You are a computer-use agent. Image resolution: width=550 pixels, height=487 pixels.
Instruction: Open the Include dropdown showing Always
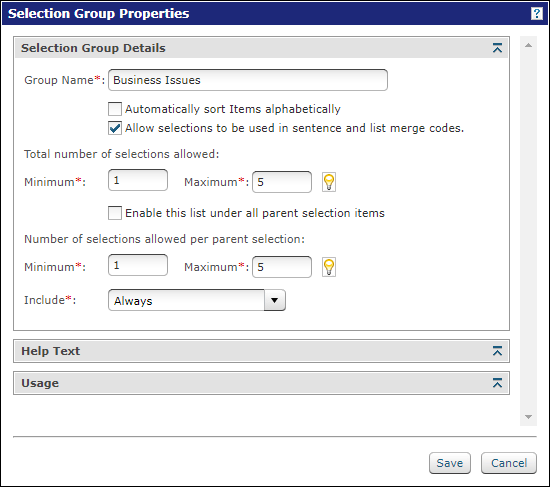[x=197, y=300]
